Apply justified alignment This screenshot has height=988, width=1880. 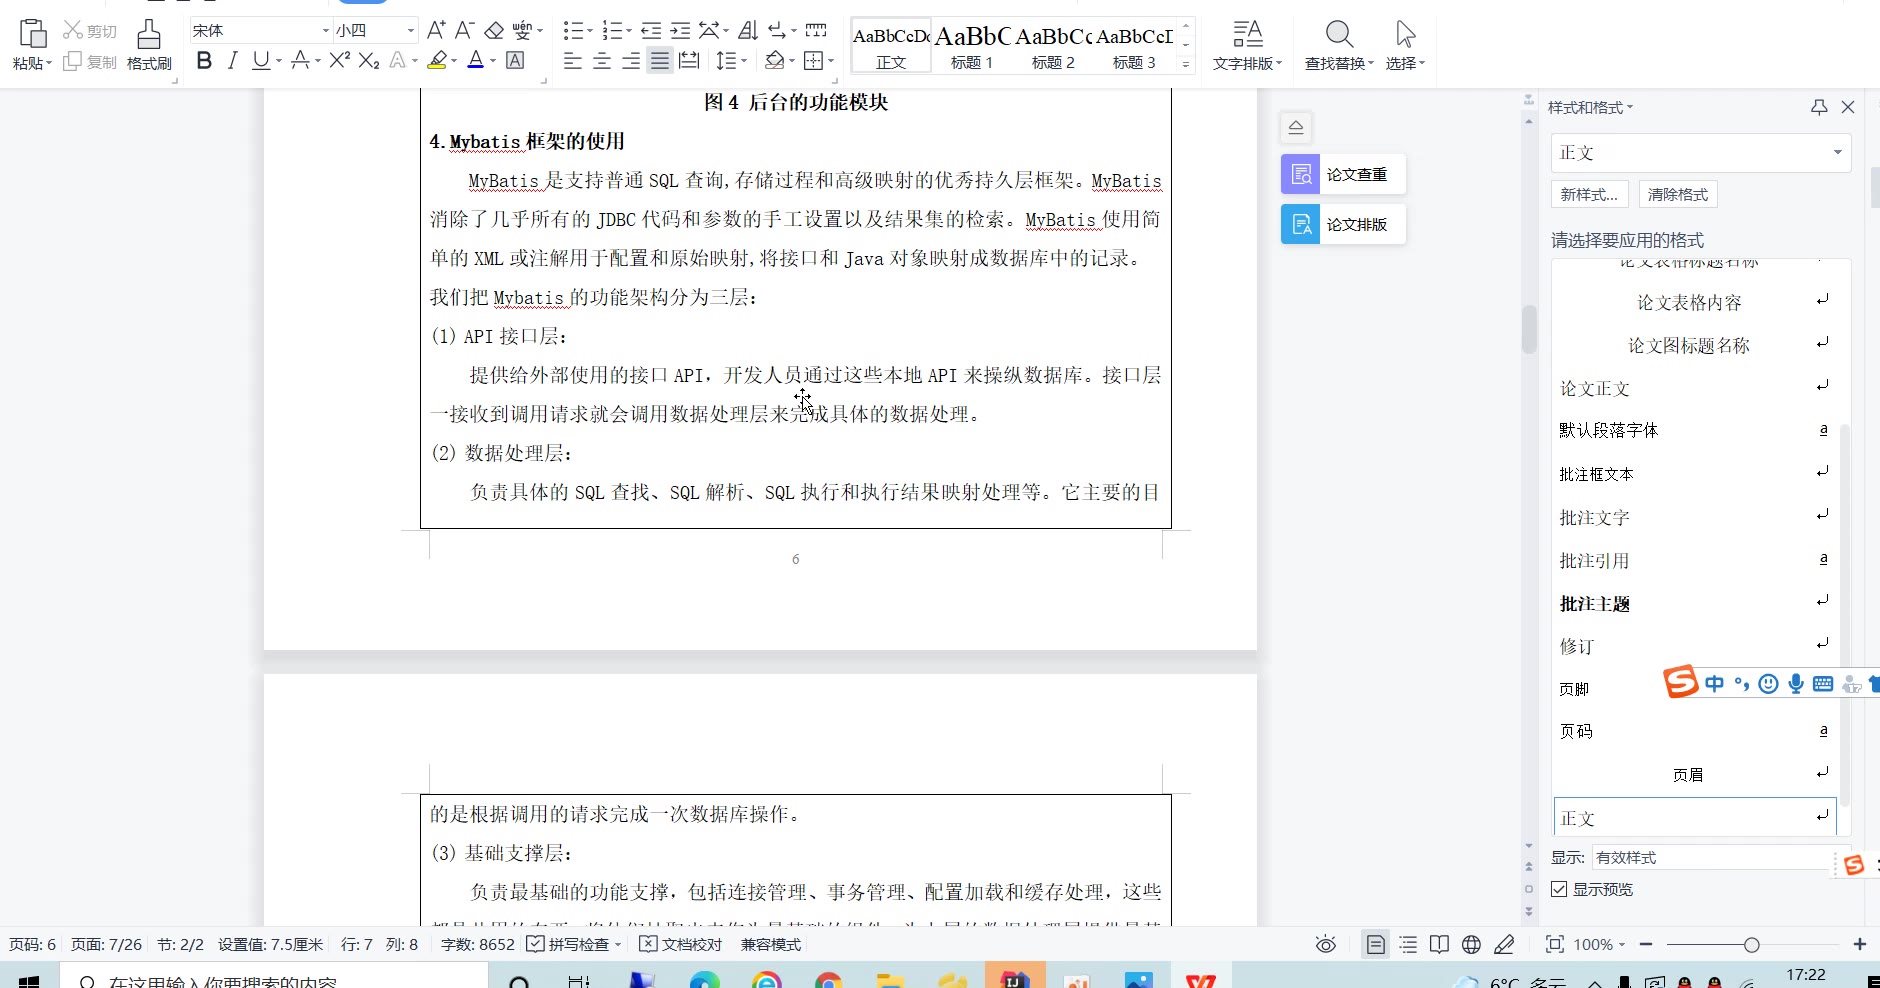tap(660, 61)
